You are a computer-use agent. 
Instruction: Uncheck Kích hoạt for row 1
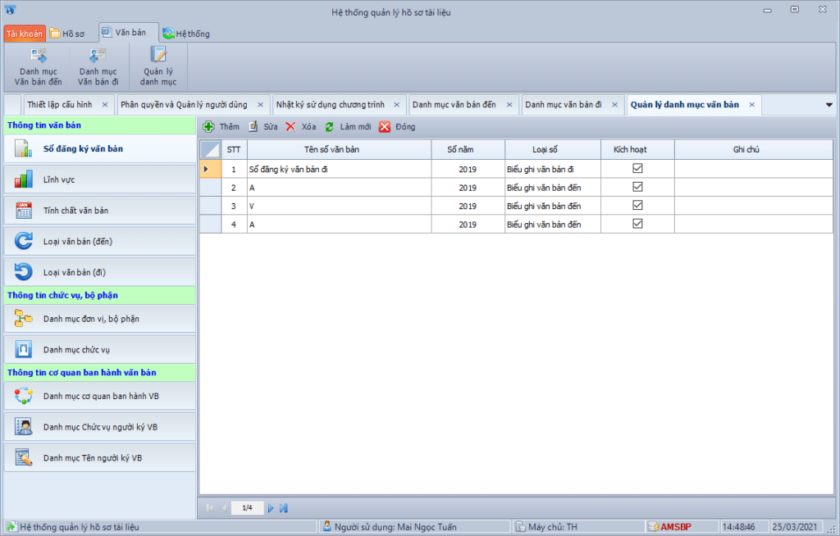(x=637, y=169)
